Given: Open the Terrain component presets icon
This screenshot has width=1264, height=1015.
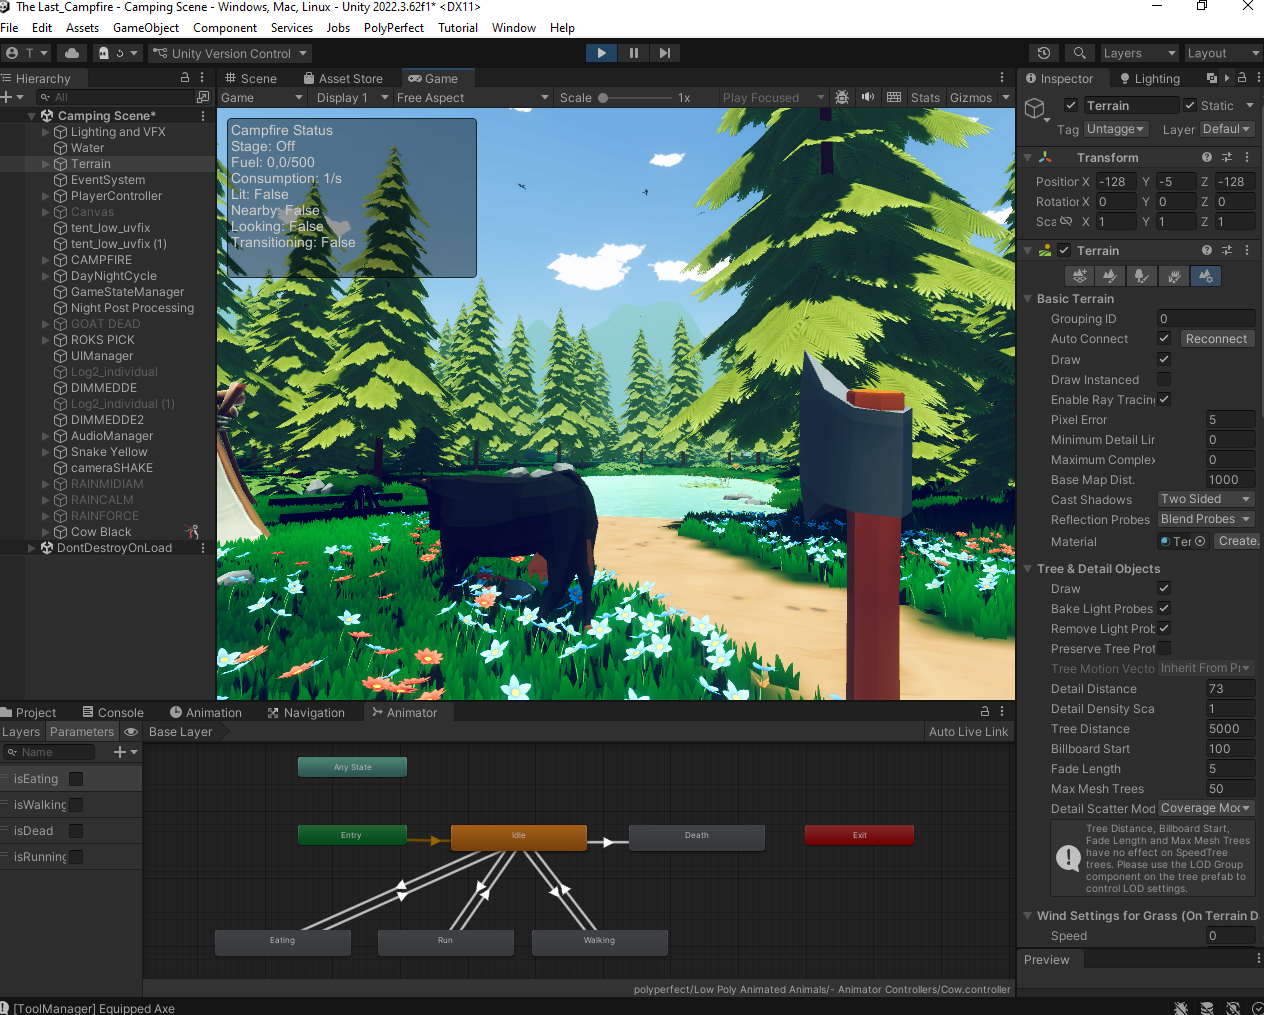Looking at the screenshot, I should point(1227,250).
